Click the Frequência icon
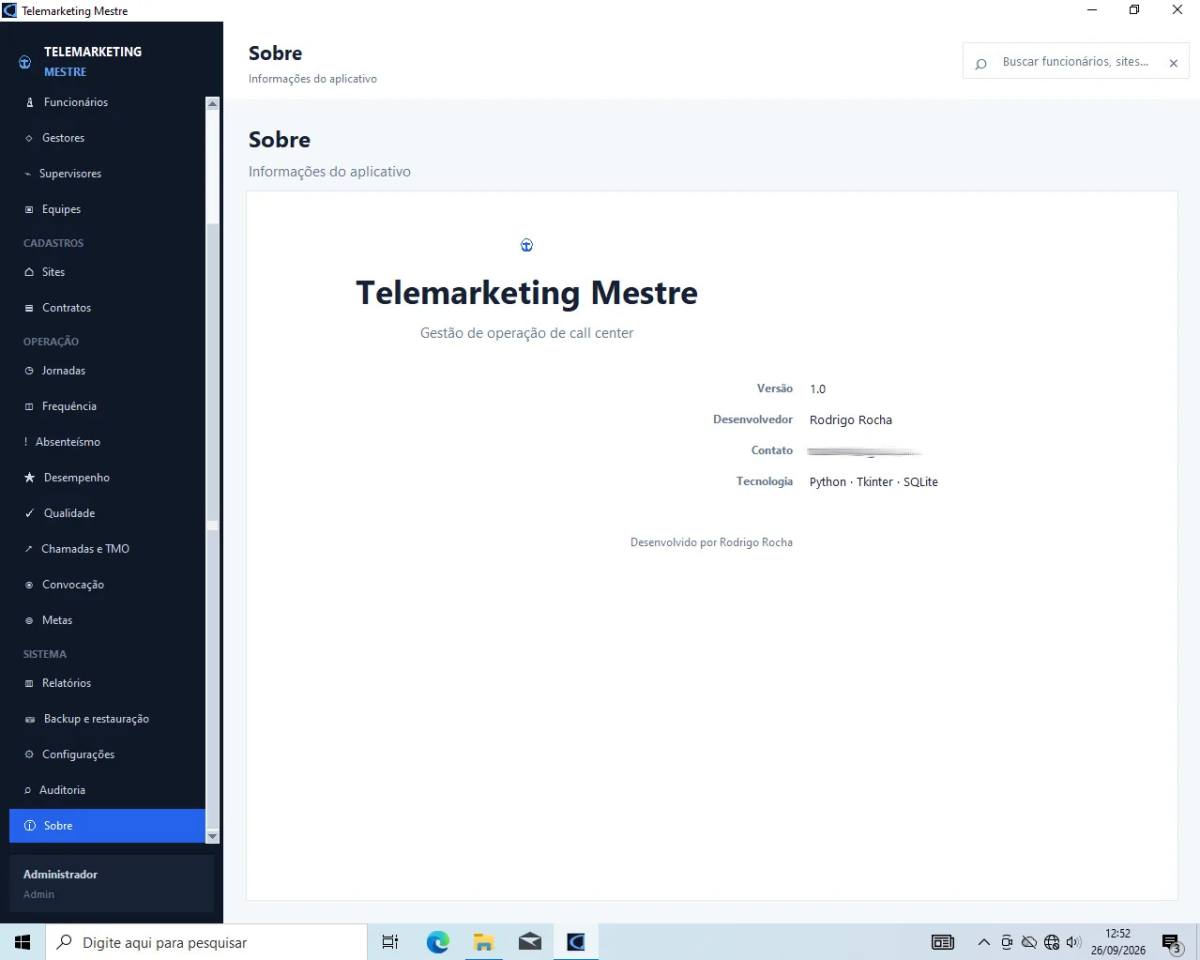This screenshot has width=1200, height=960. [x=29, y=407]
